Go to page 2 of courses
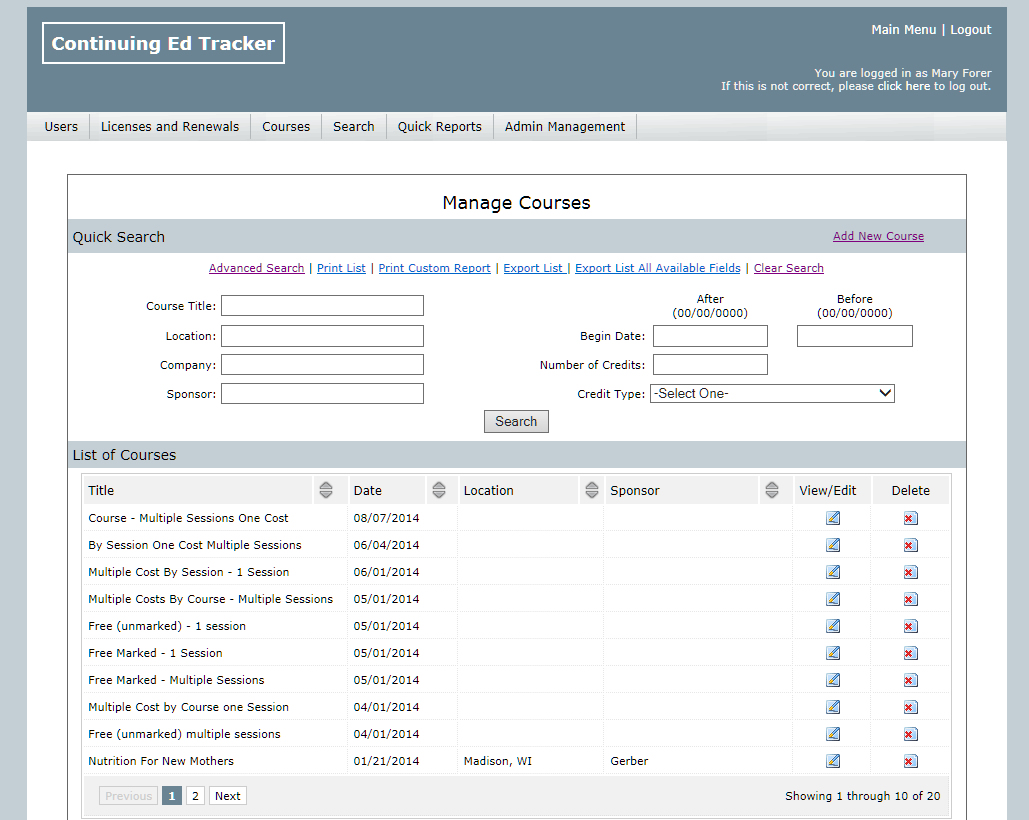The height and width of the screenshot is (820, 1029). pyautogui.click(x=195, y=796)
